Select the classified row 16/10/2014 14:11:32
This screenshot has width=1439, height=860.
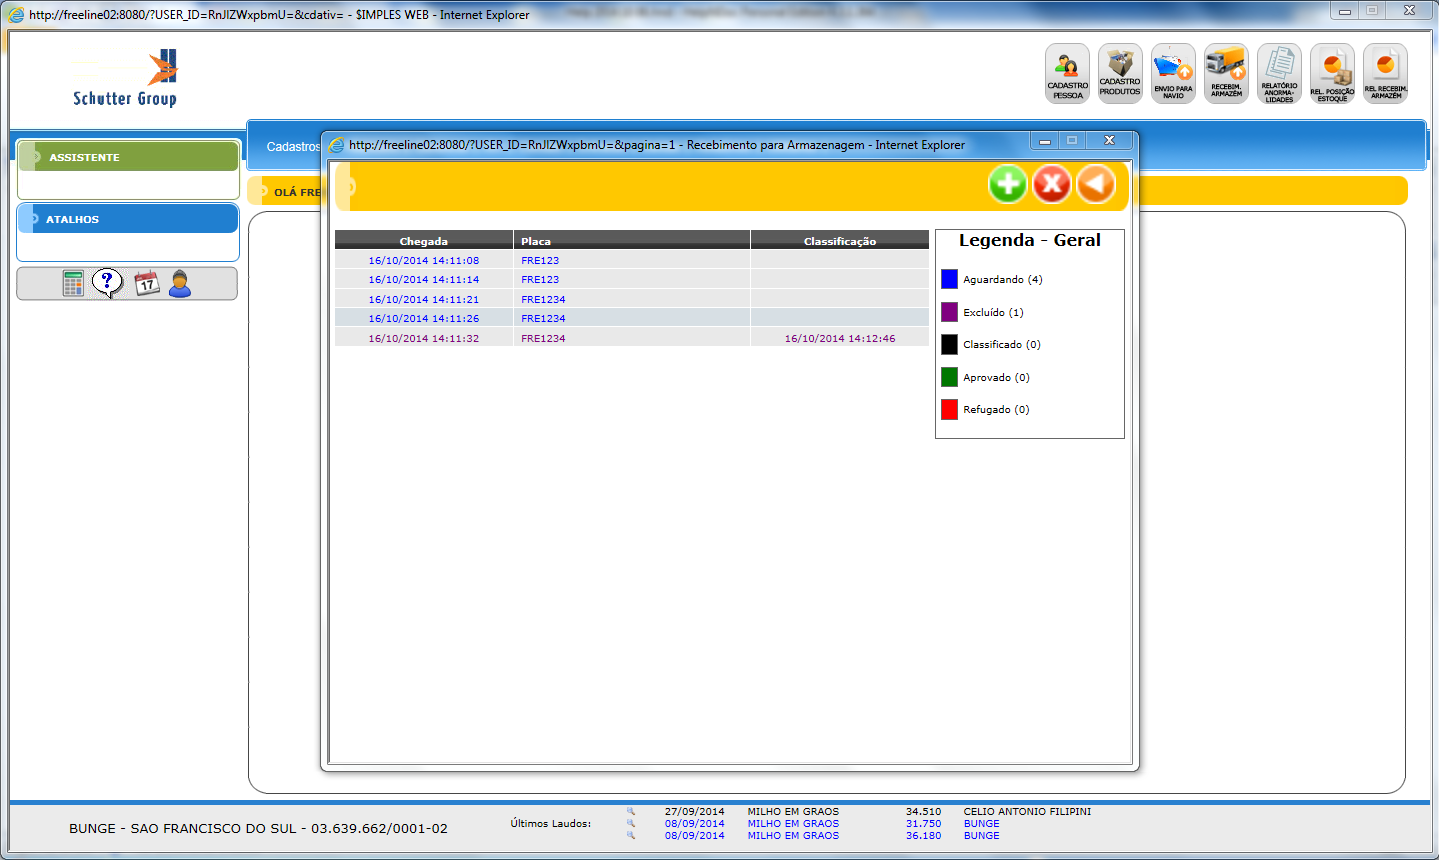[x=423, y=338]
